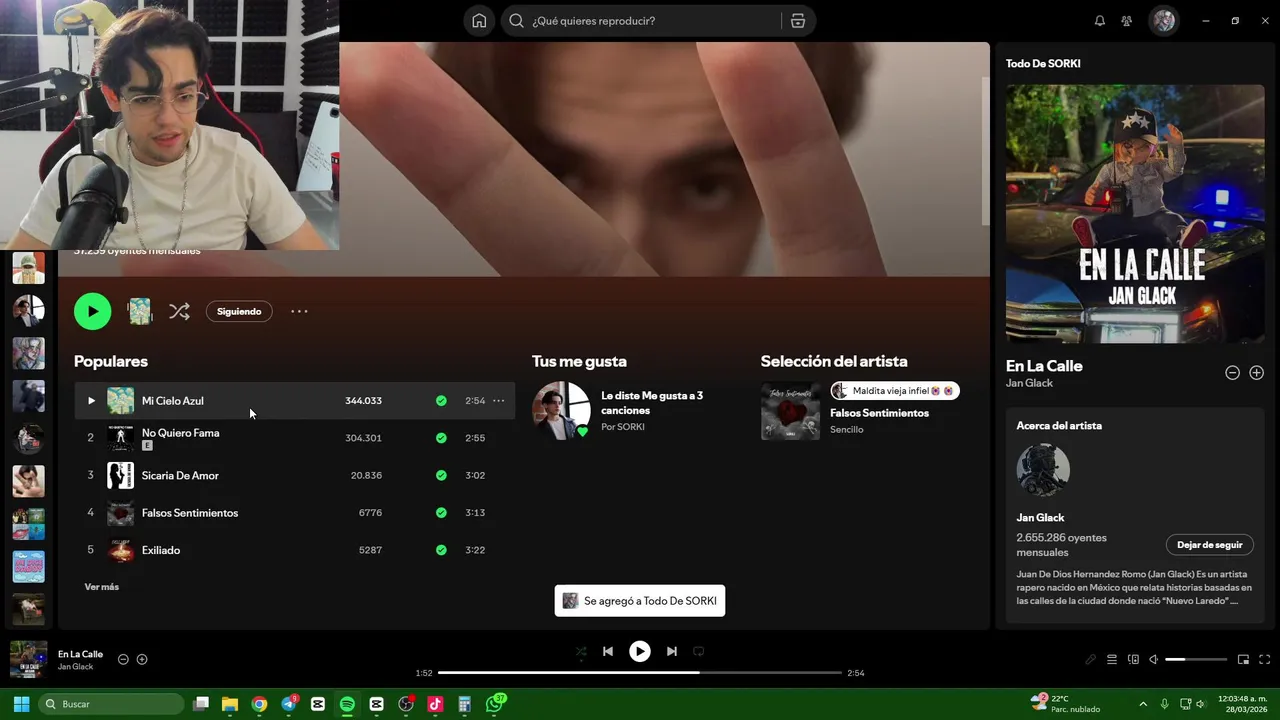This screenshot has width=1280, height=720.
Task: Open connect to a device icon
Action: (x=1133, y=660)
